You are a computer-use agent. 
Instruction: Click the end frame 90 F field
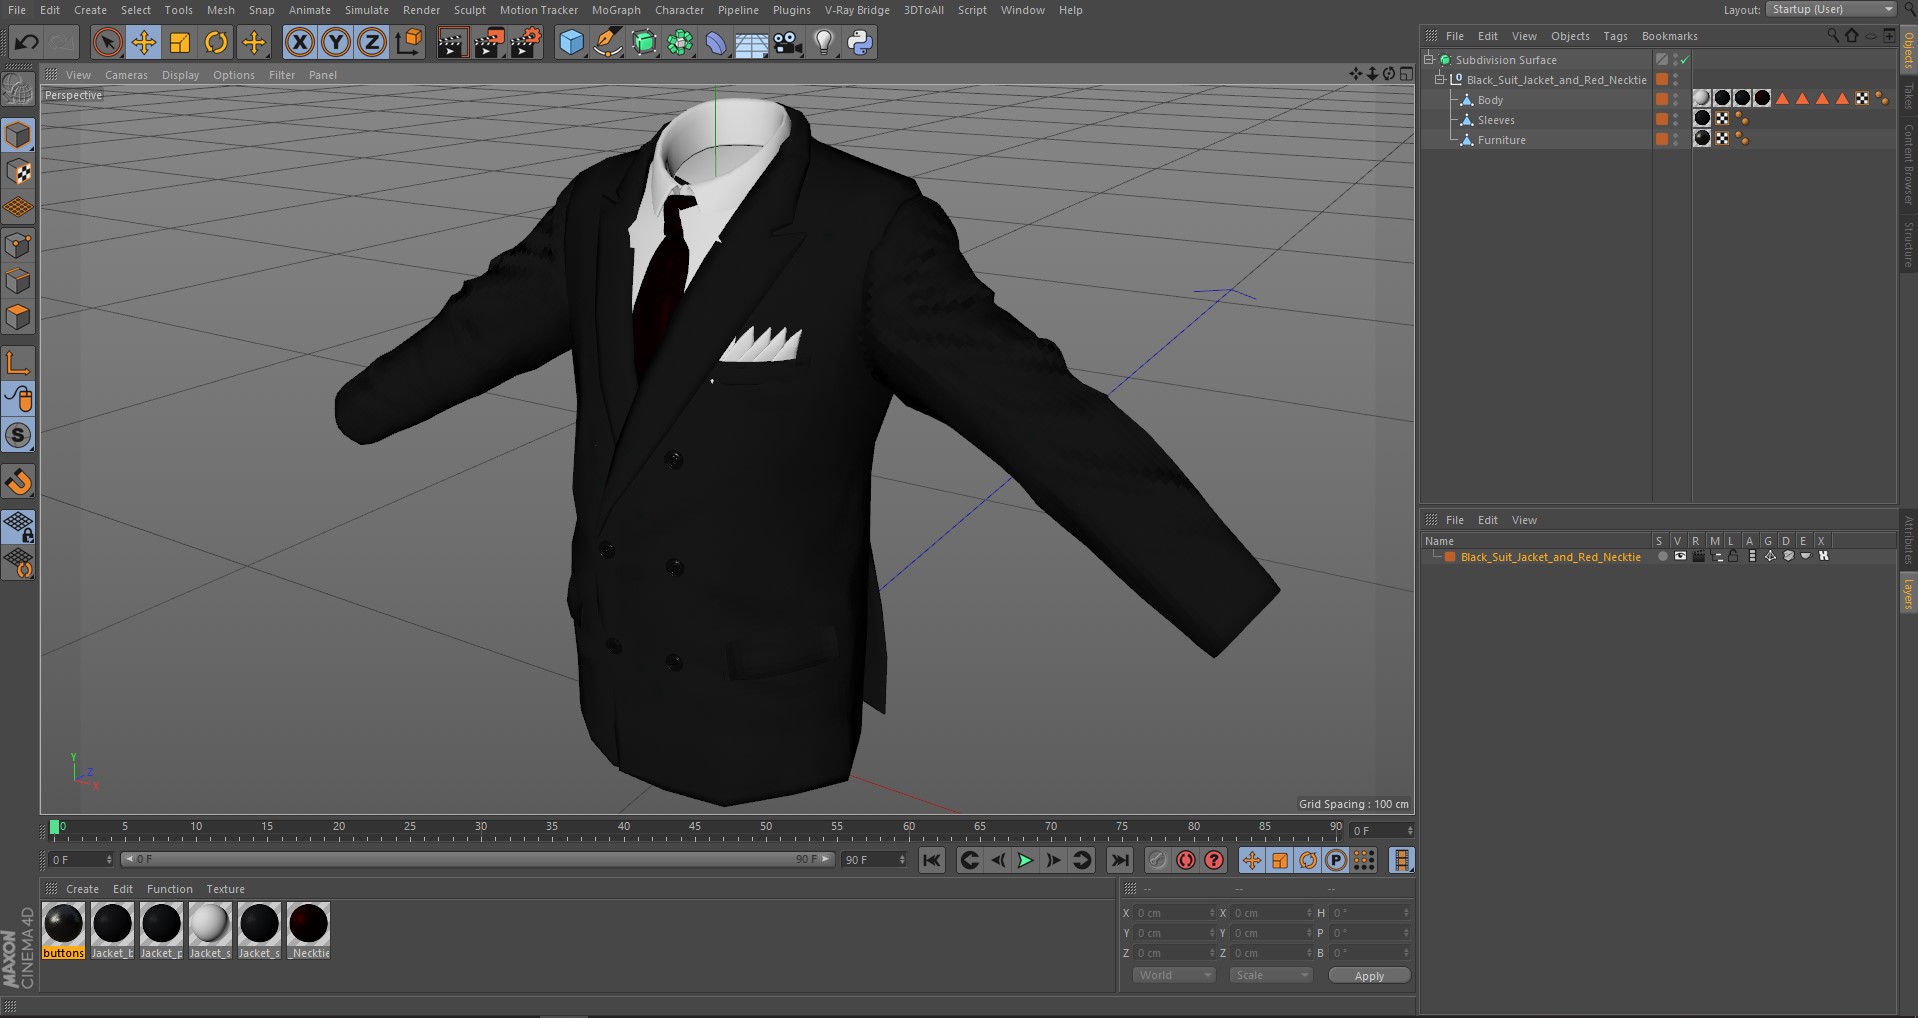point(874,860)
